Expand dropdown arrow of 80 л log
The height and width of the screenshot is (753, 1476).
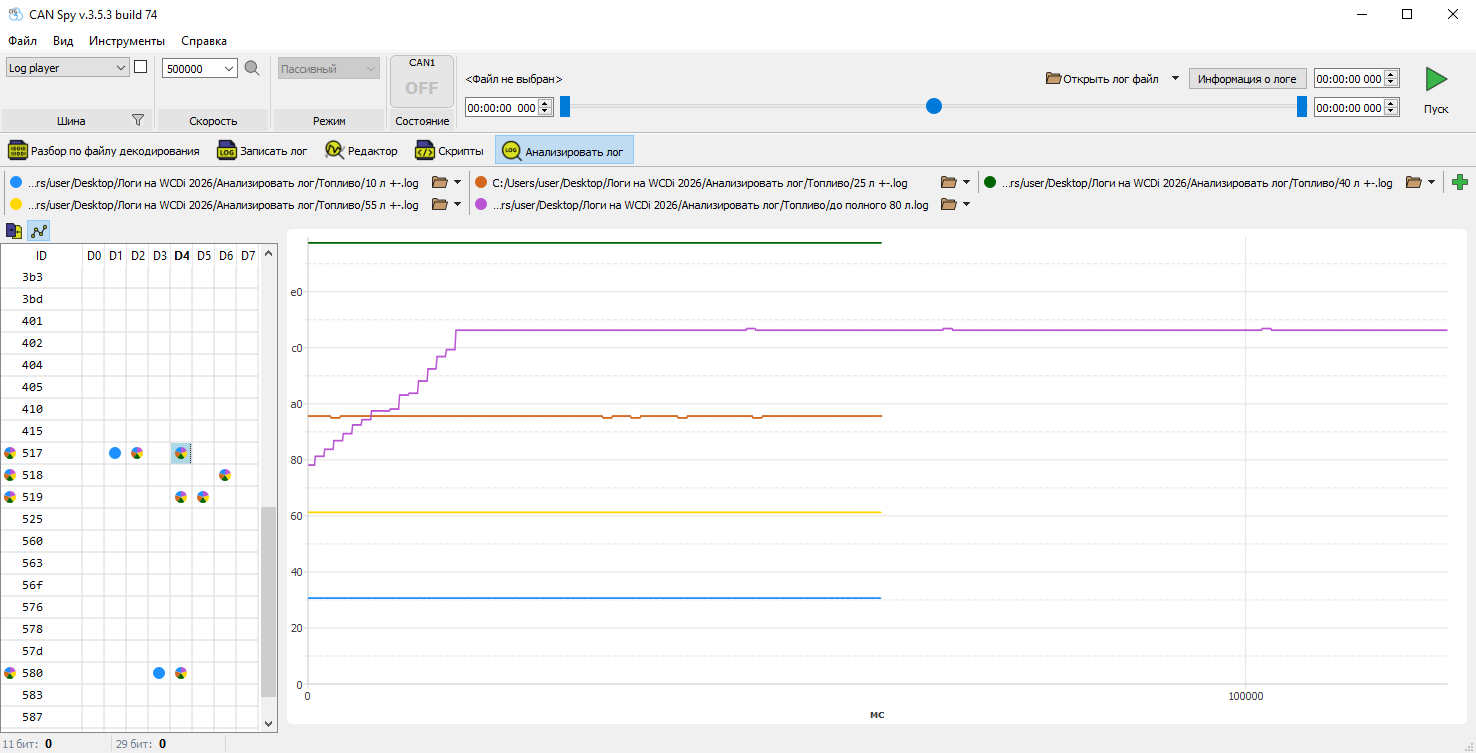click(966, 204)
